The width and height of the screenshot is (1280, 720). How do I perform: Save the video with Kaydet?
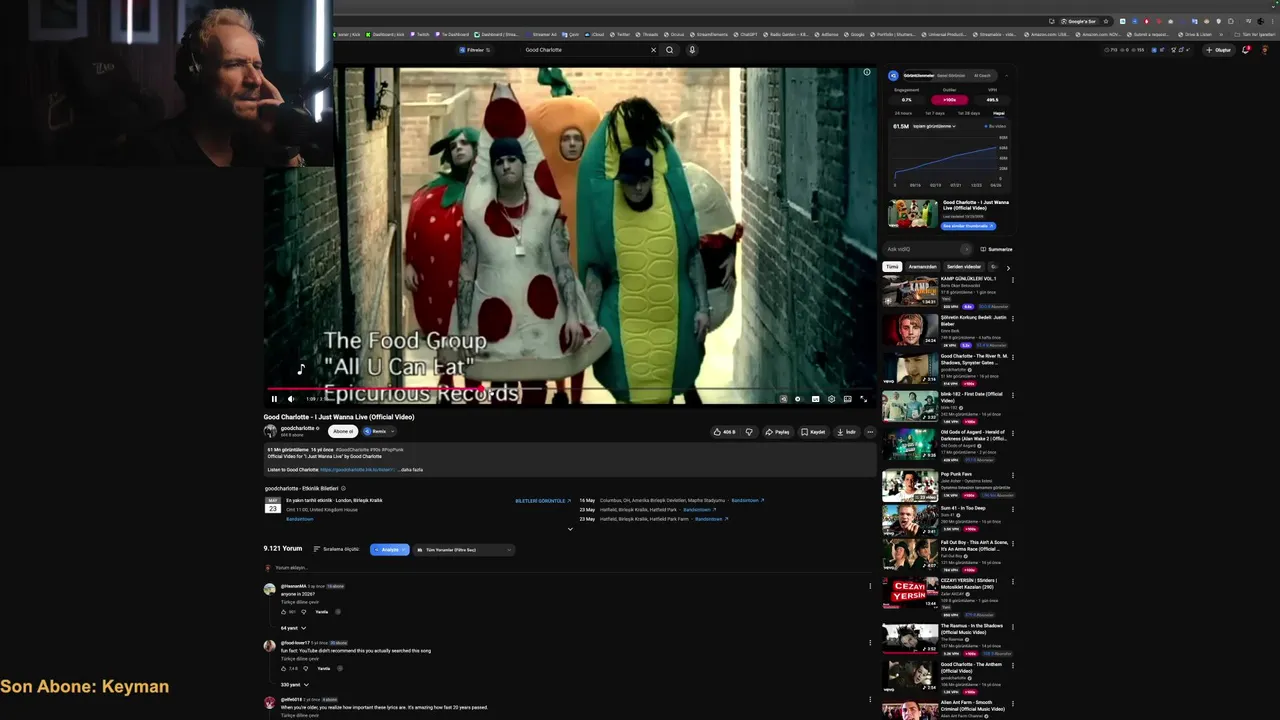[x=814, y=432]
